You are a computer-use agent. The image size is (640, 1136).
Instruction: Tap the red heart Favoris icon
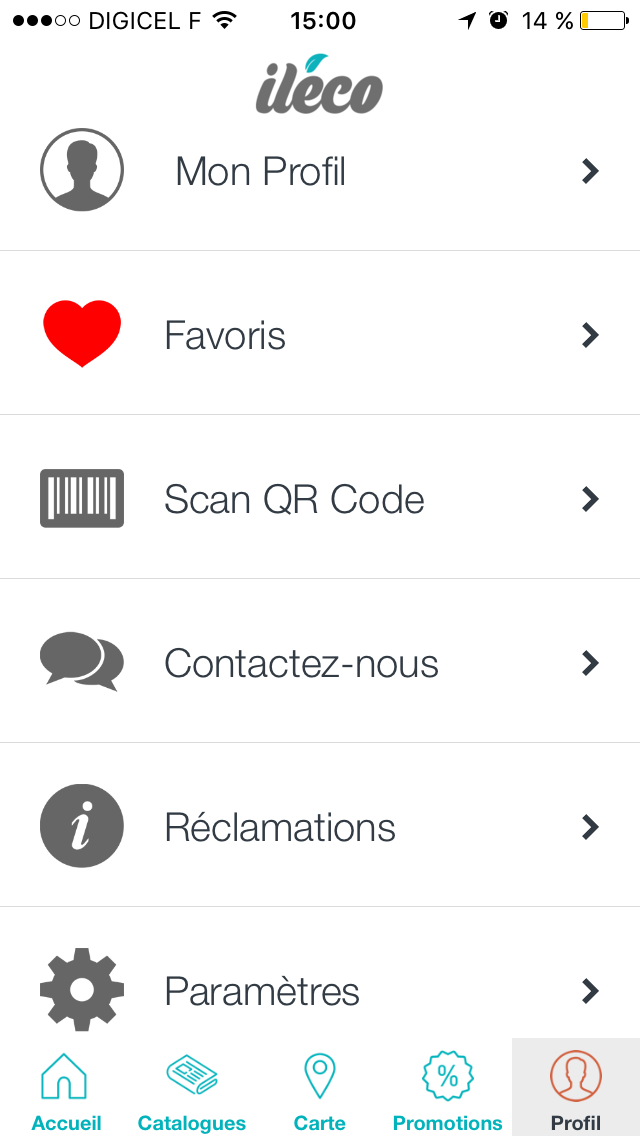pos(82,333)
